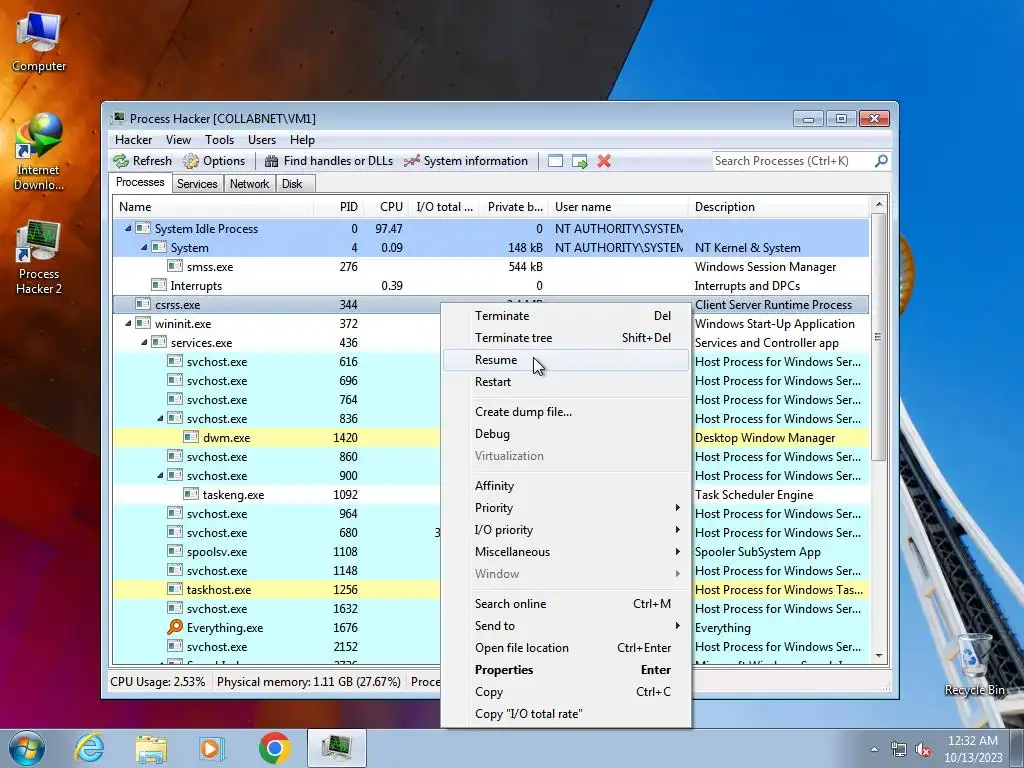Collapse svchost.exe PID 900 node
The image size is (1024, 768).
click(x=160, y=475)
